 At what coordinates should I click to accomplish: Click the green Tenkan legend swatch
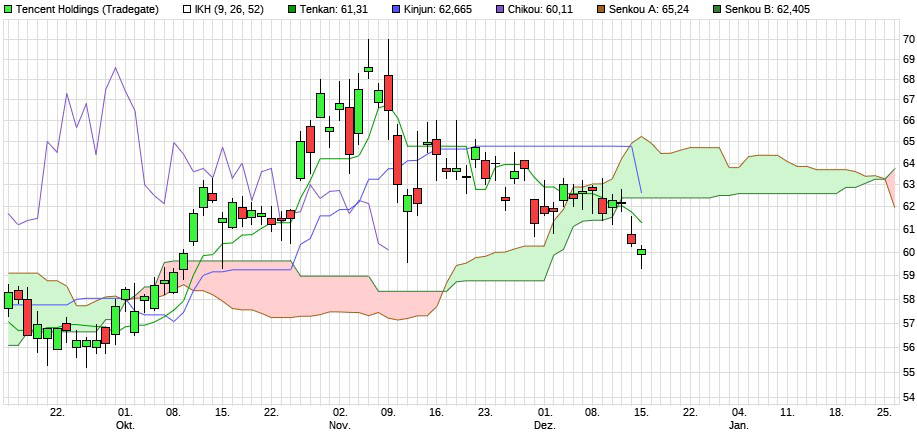pyautogui.click(x=292, y=9)
